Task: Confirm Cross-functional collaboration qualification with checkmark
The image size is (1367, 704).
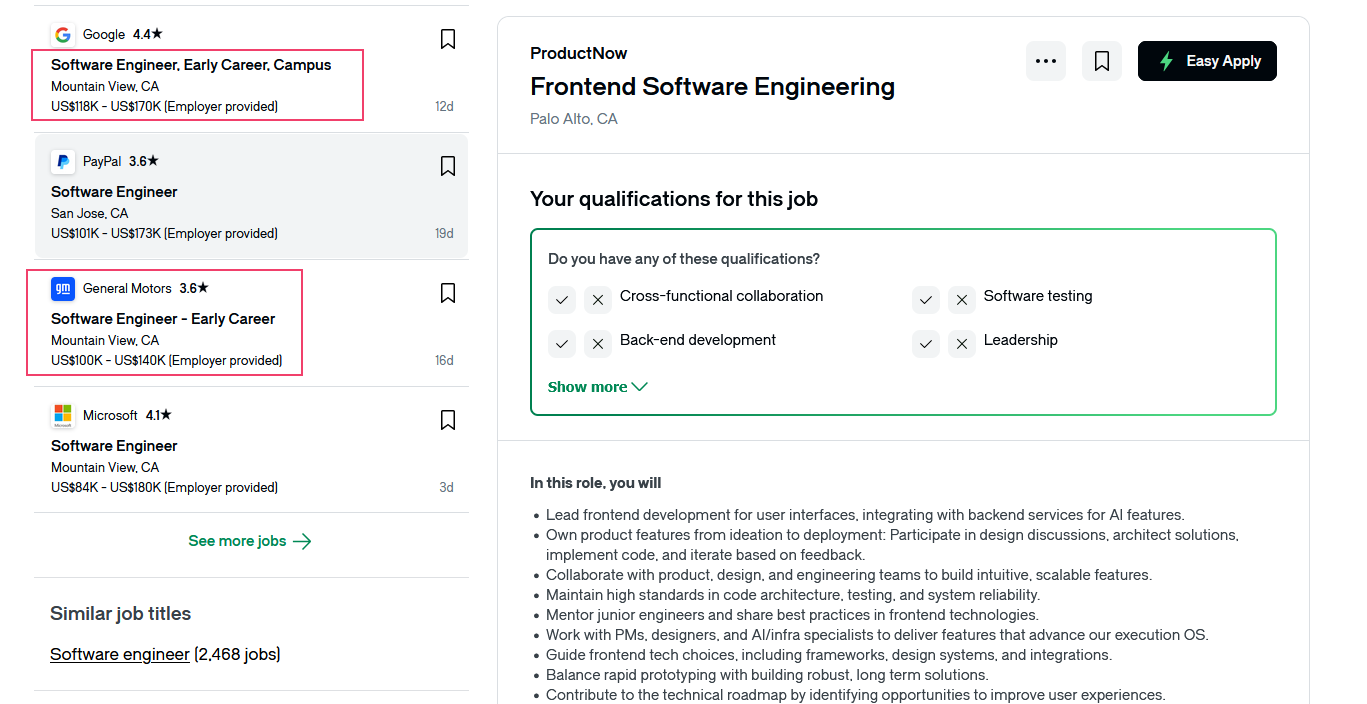Action: coord(562,299)
